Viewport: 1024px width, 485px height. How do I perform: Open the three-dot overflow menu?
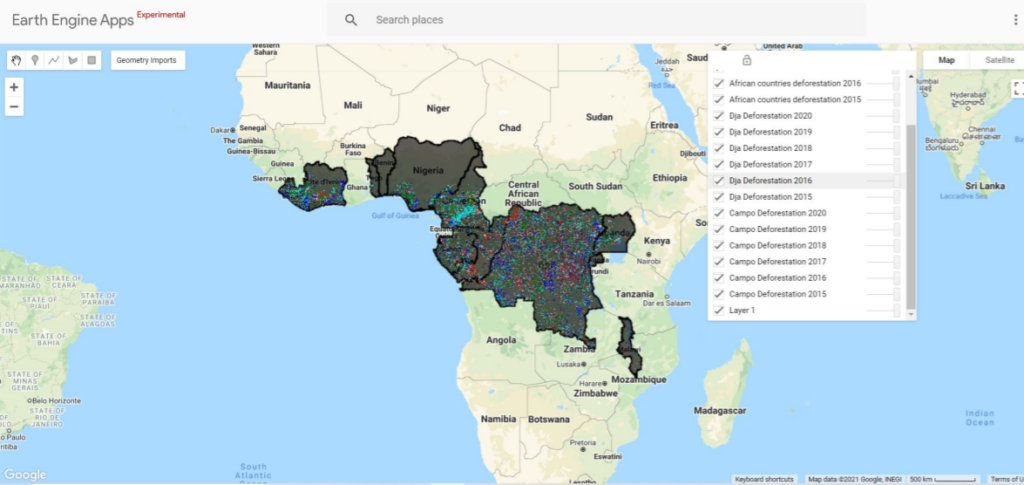click(1016, 20)
